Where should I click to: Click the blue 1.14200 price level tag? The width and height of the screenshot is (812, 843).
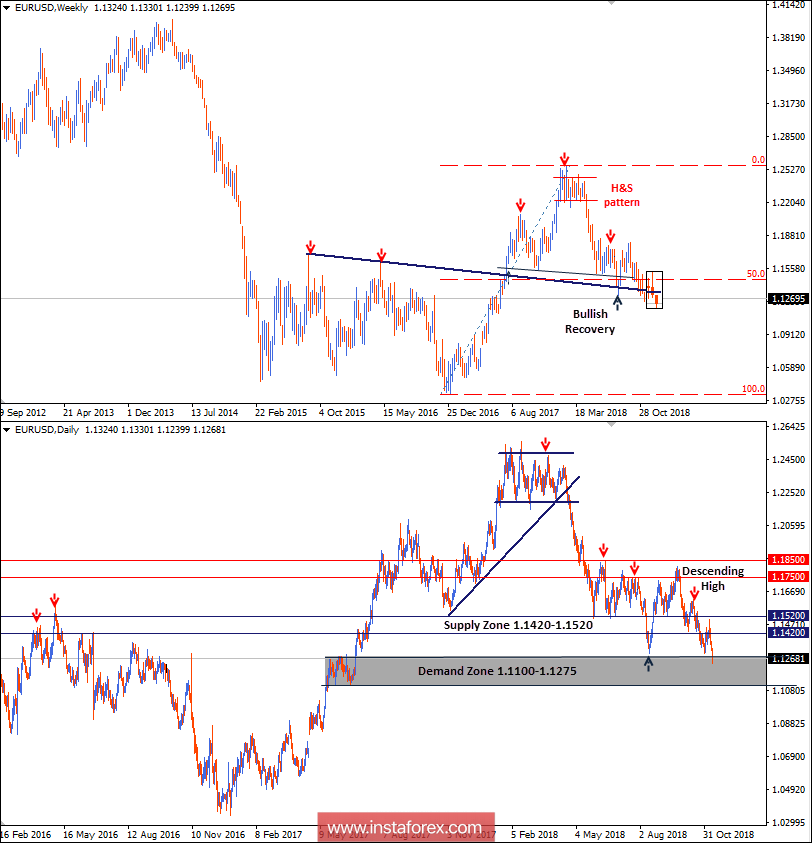pyautogui.click(x=789, y=633)
